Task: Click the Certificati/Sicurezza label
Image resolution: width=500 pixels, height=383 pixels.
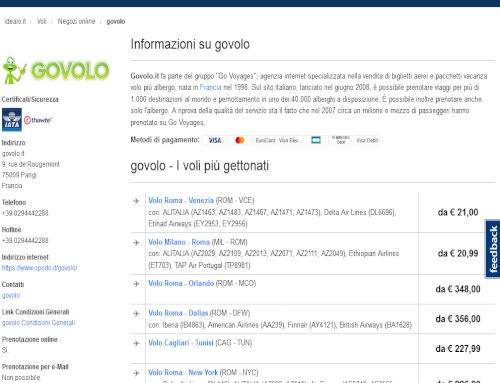Action: click(30, 99)
